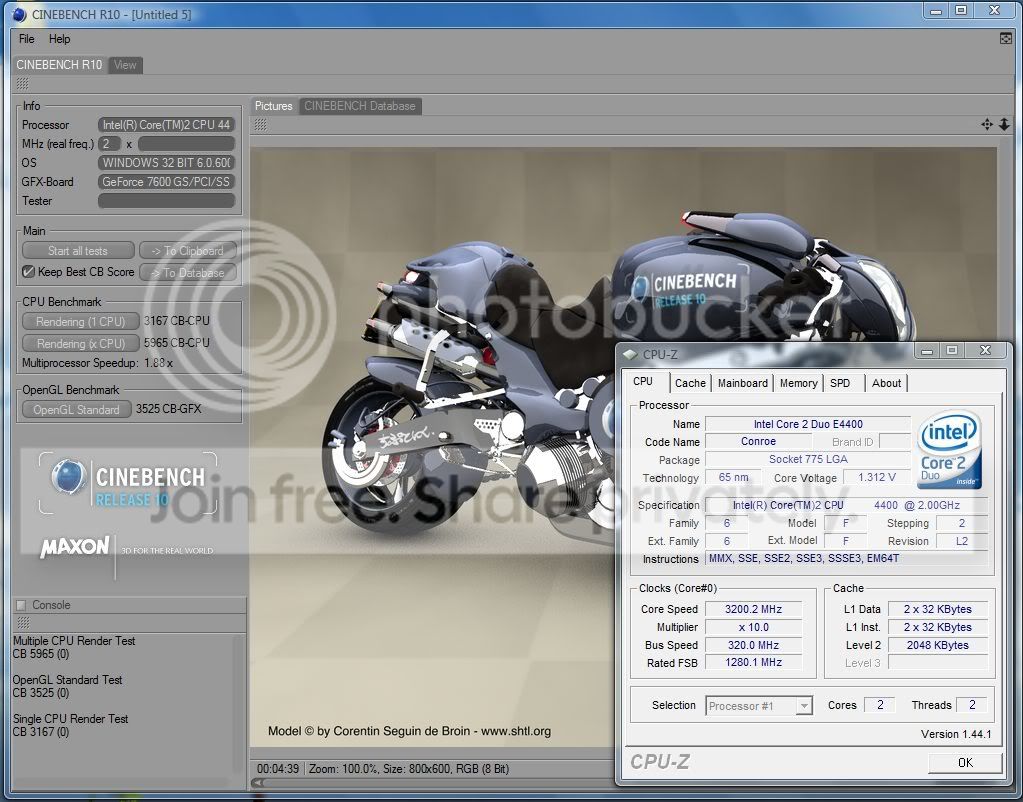Select the CPU tab in CPU-Z
The height and width of the screenshot is (802, 1023).
643,382
